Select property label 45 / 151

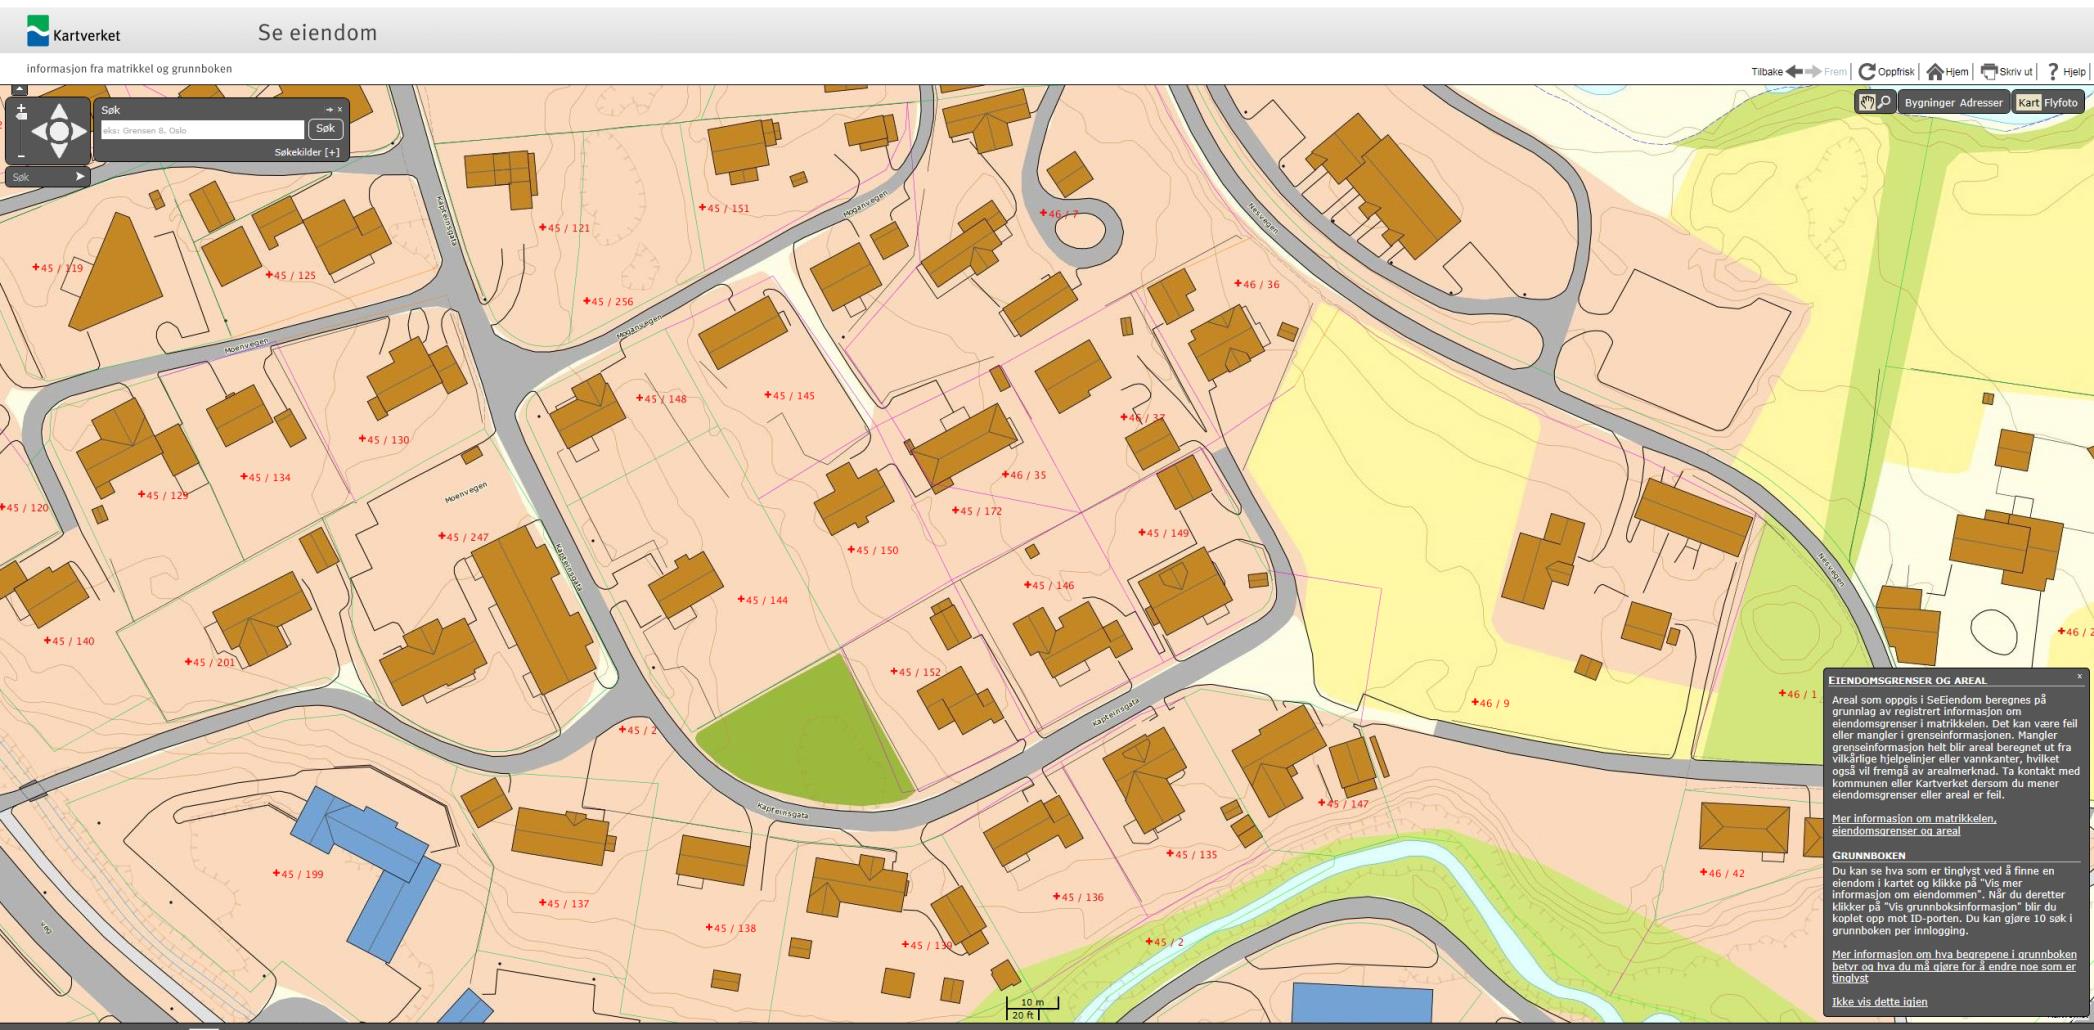coord(724,208)
